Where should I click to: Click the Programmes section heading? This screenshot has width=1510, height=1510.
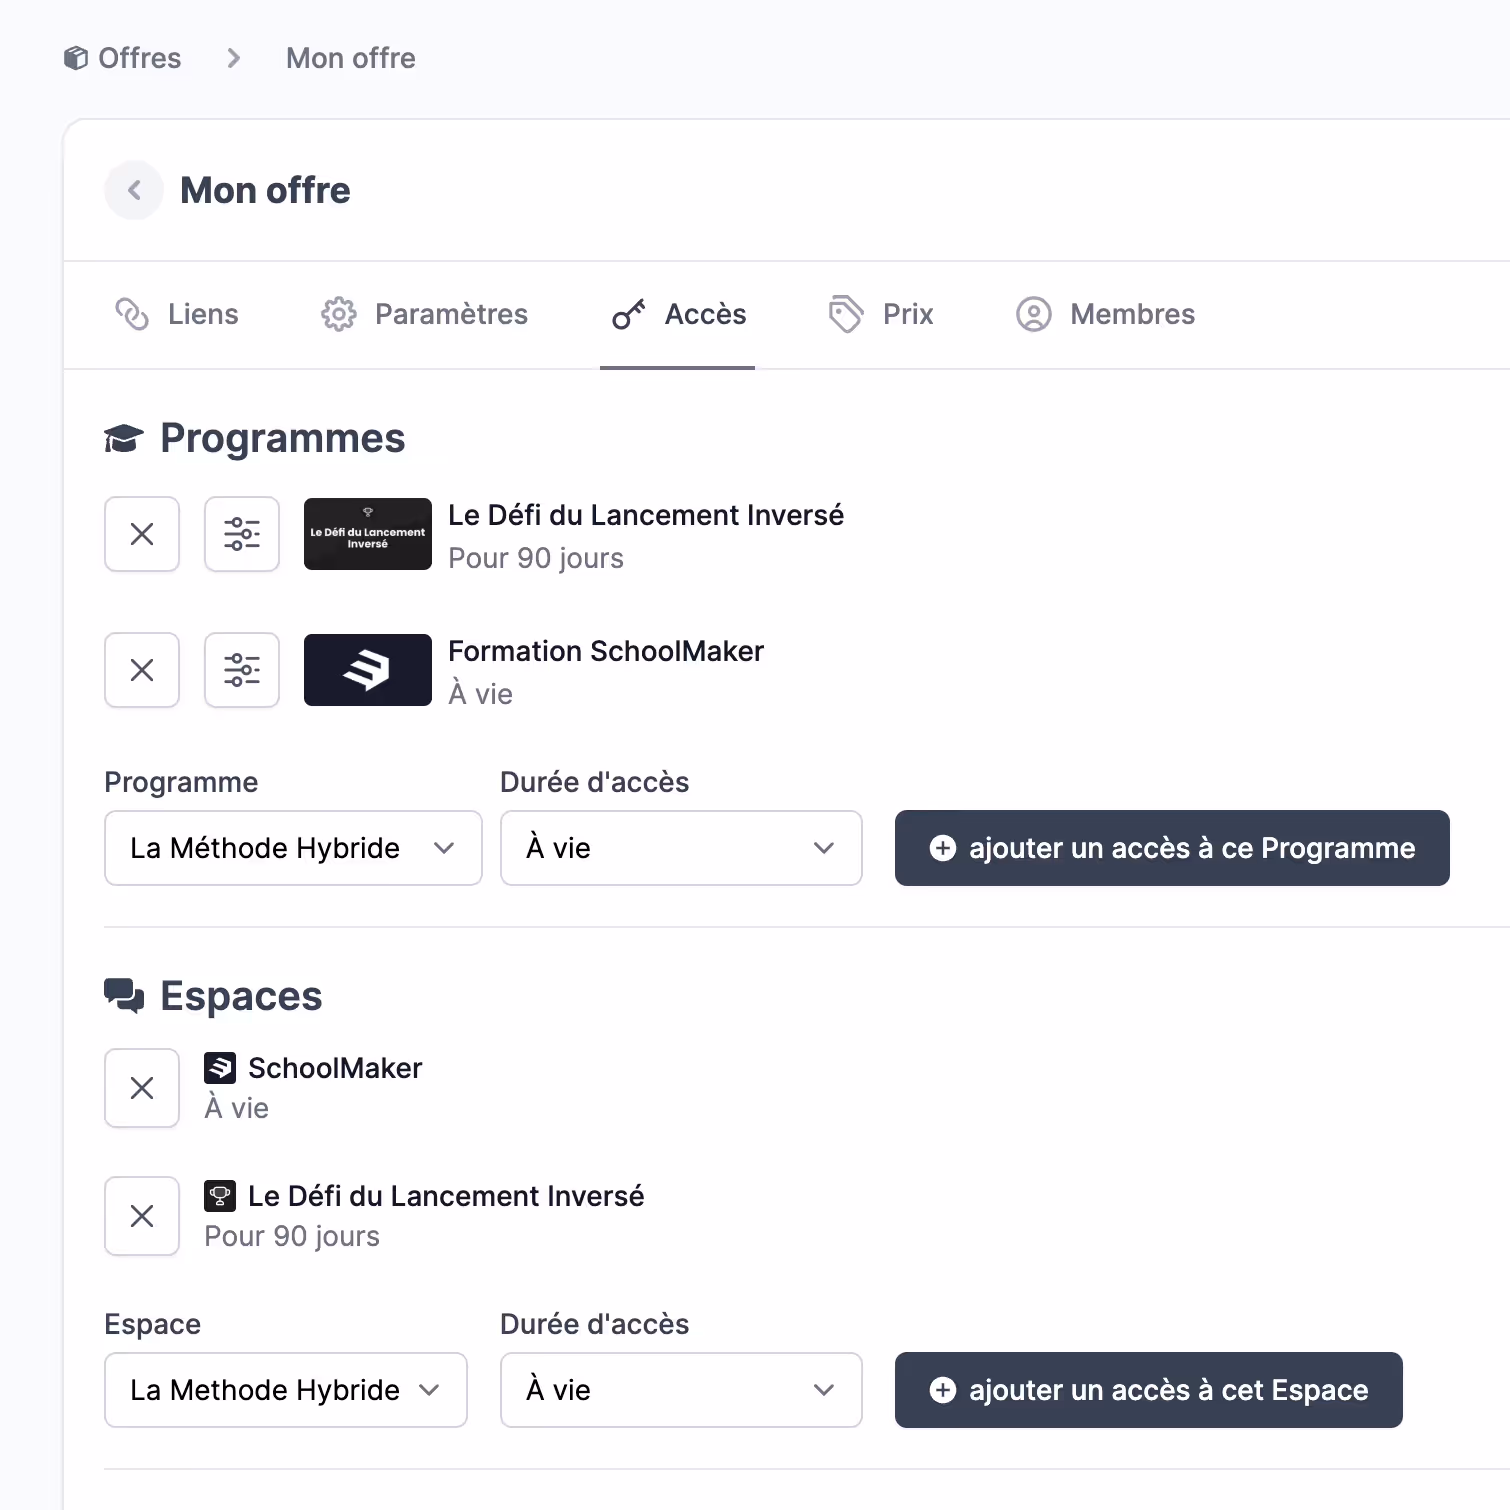[283, 438]
